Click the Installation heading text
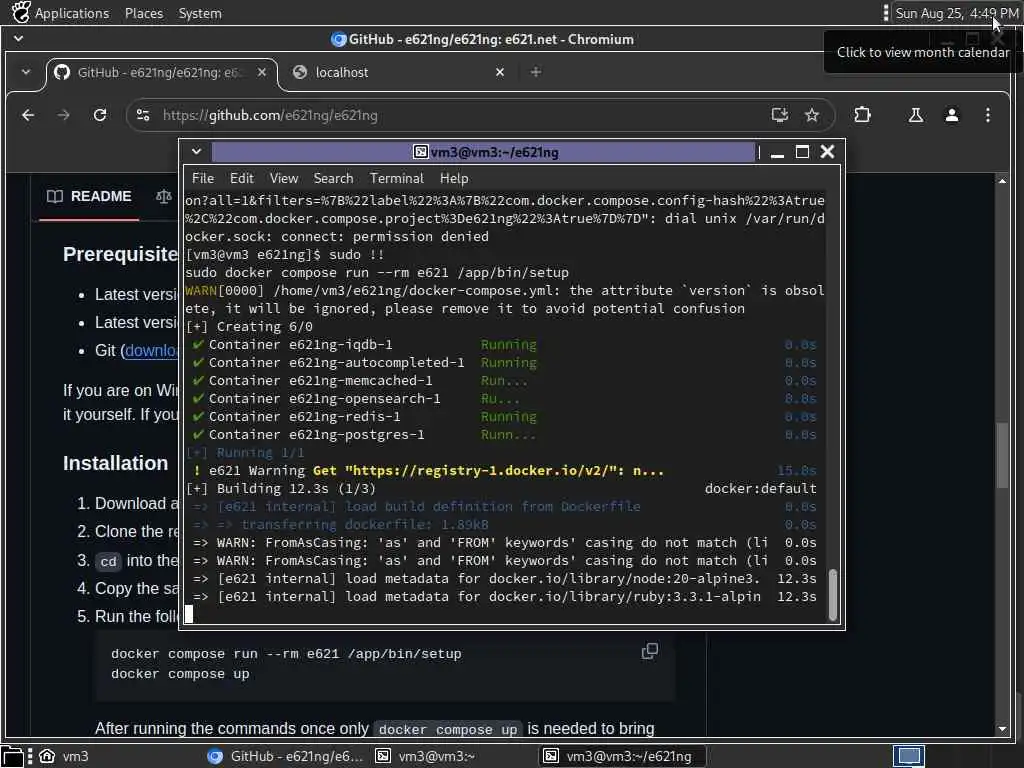The width and height of the screenshot is (1024, 768). [116, 463]
